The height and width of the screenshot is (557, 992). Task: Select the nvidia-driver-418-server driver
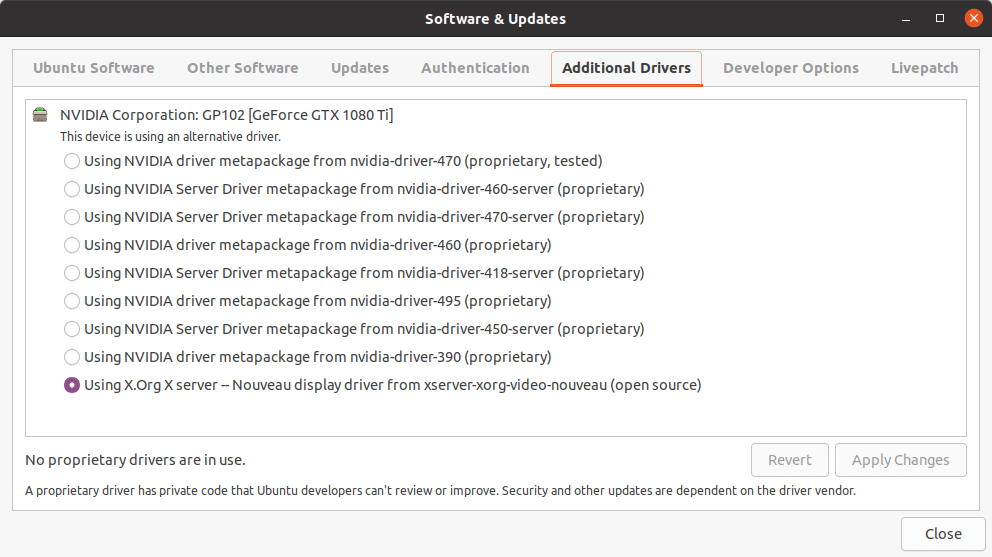[72, 273]
